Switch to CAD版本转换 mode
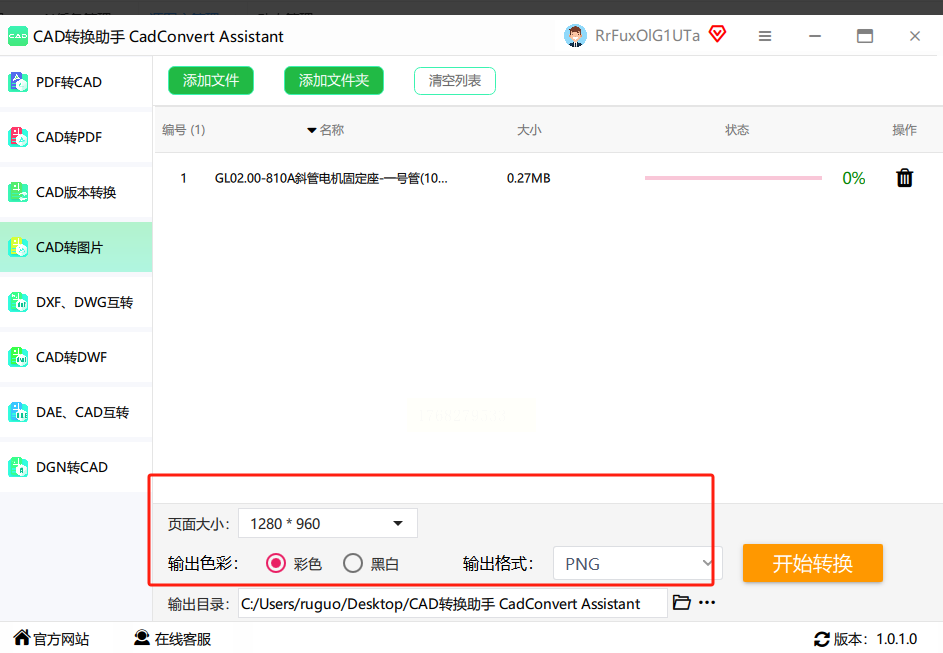Image resolution: width=943 pixels, height=653 pixels. point(76,192)
